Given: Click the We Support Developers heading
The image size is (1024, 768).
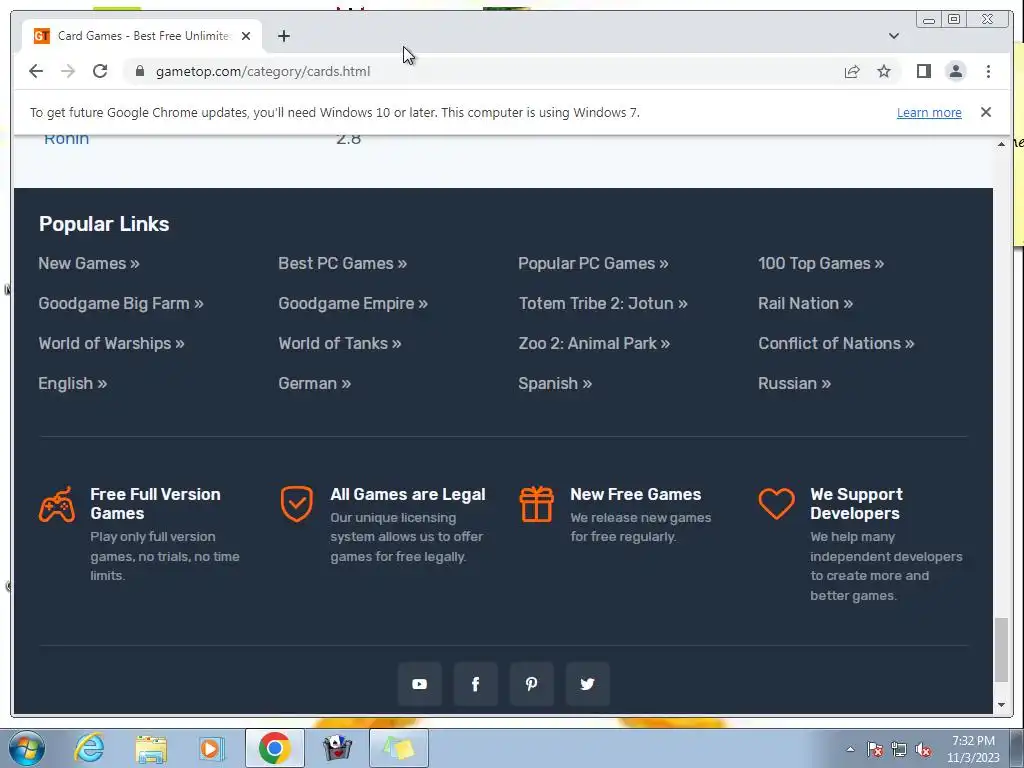Looking at the screenshot, I should click(x=856, y=504).
